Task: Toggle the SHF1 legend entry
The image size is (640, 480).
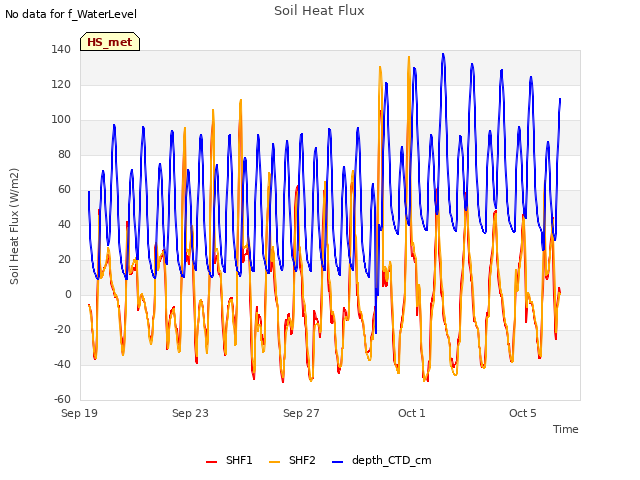Action: tap(229, 460)
